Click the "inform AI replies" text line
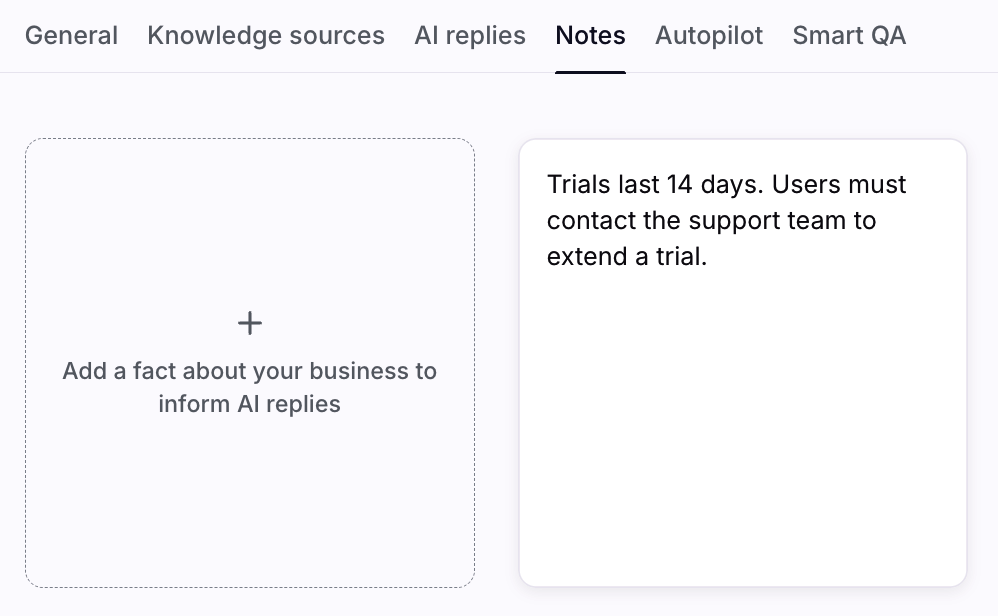The image size is (998, 616). tap(249, 404)
